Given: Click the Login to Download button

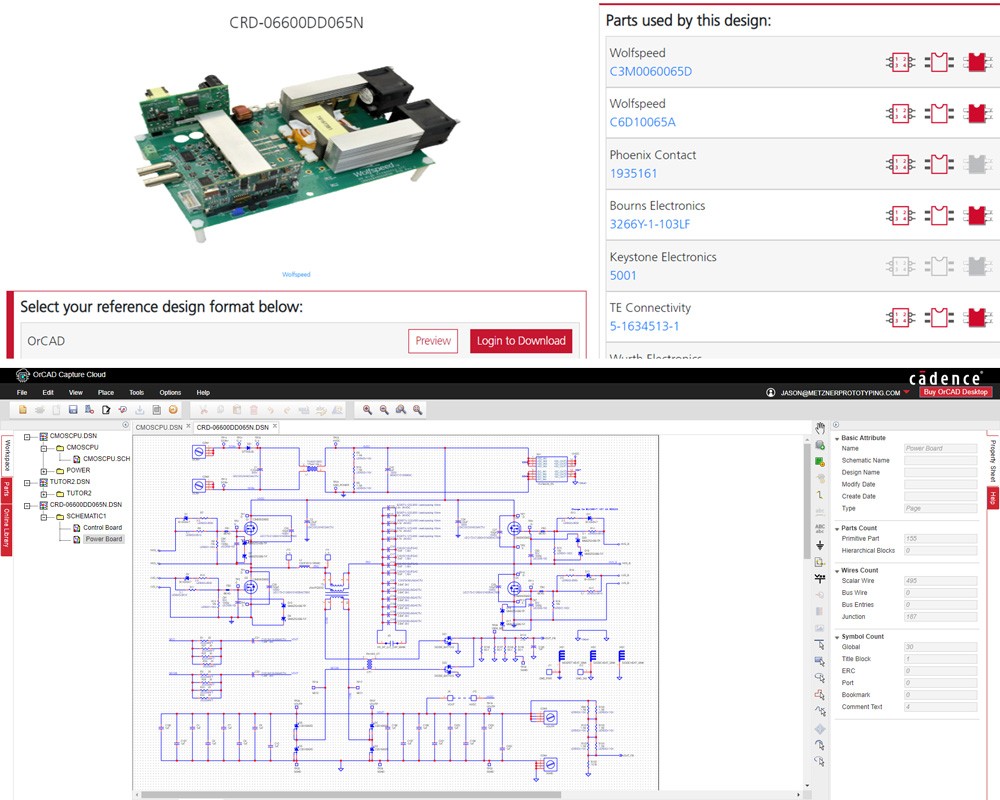Looking at the screenshot, I should tap(521, 341).
